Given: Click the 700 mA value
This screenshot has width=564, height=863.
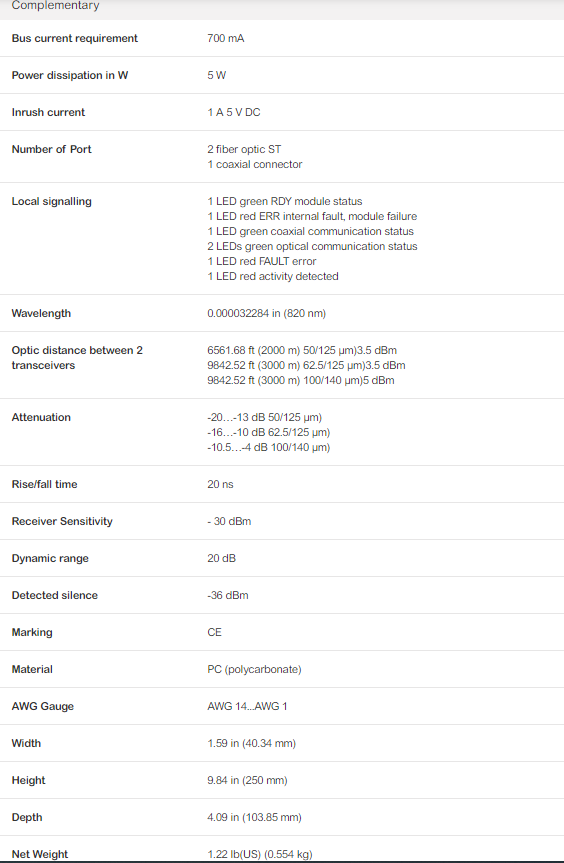Looking at the screenshot, I should click(x=226, y=39).
